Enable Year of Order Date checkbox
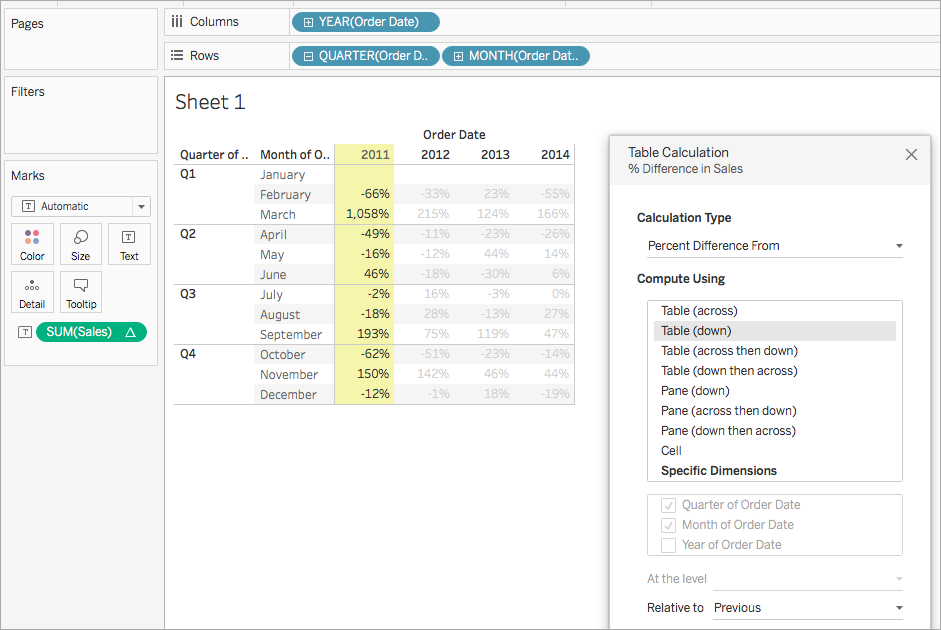This screenshot has width=941, height=630. (668, 545)
